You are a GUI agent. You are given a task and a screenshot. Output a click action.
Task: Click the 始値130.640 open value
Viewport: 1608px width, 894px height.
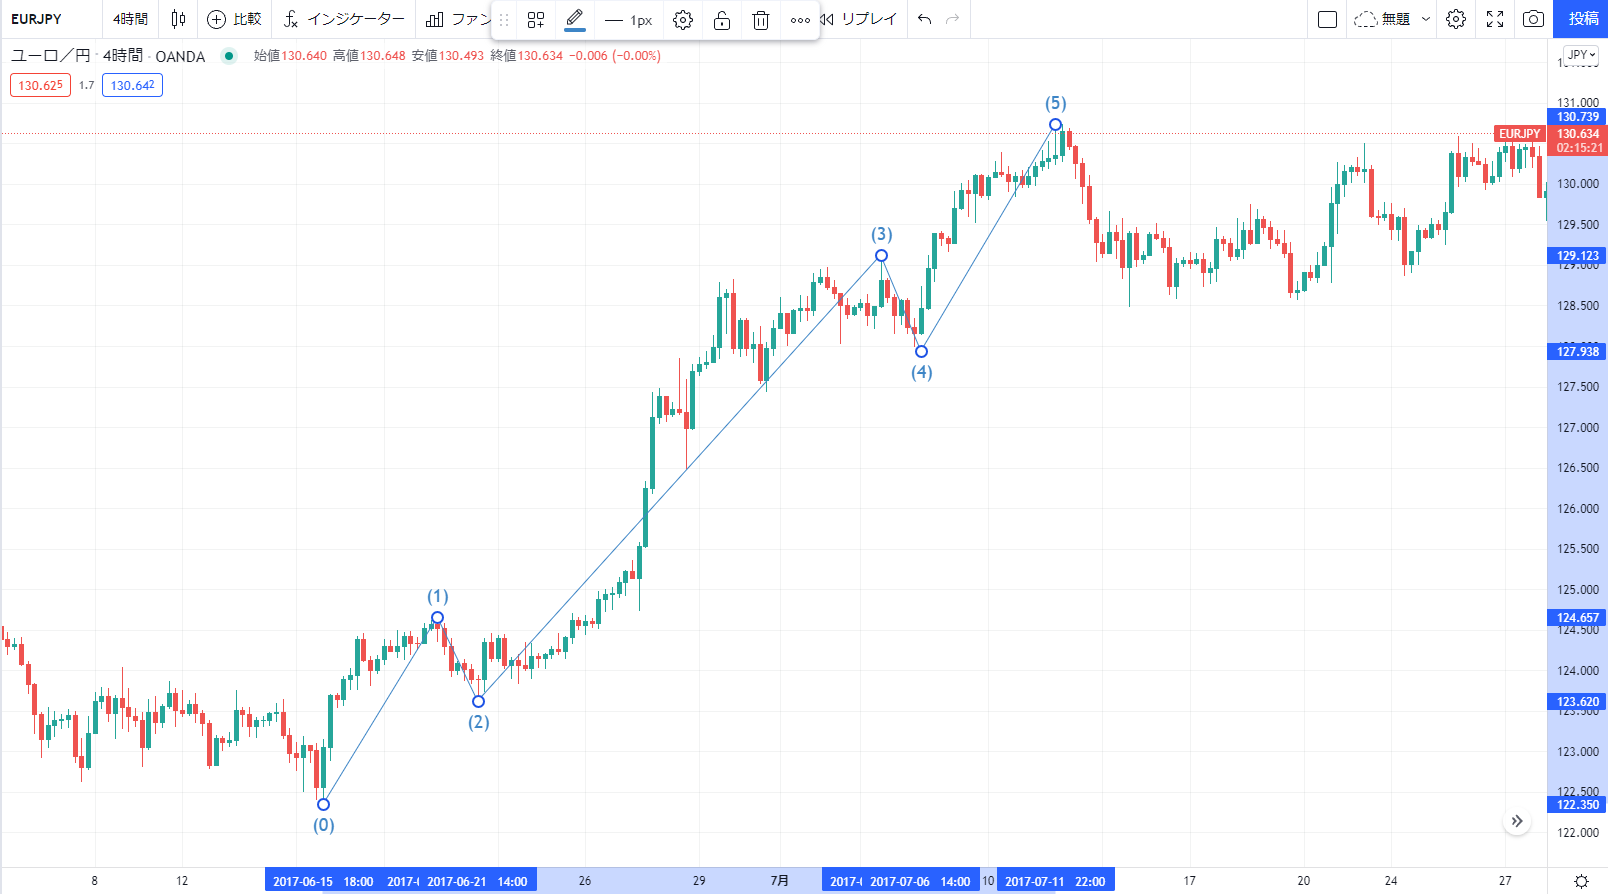(290, 56)
